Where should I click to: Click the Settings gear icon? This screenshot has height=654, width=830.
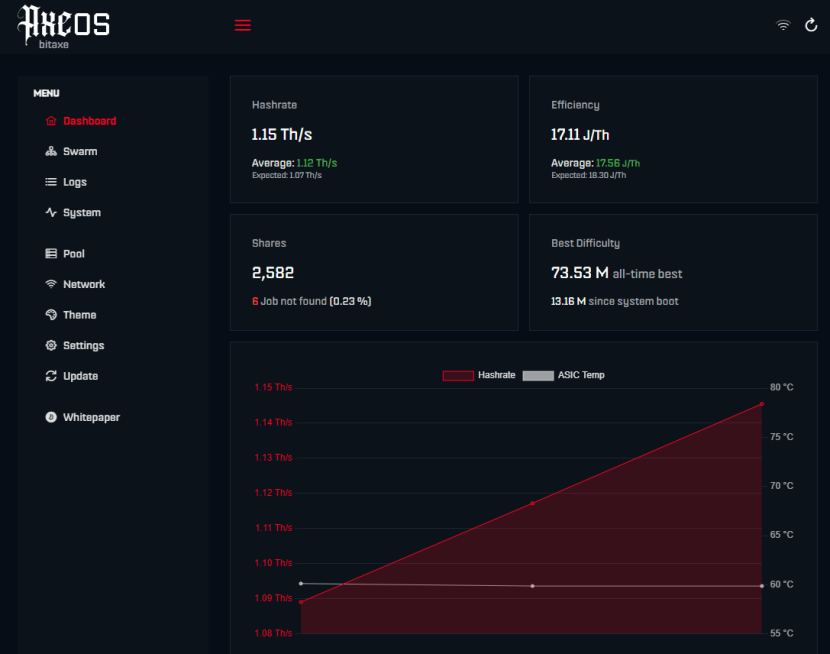pos(51,346)
